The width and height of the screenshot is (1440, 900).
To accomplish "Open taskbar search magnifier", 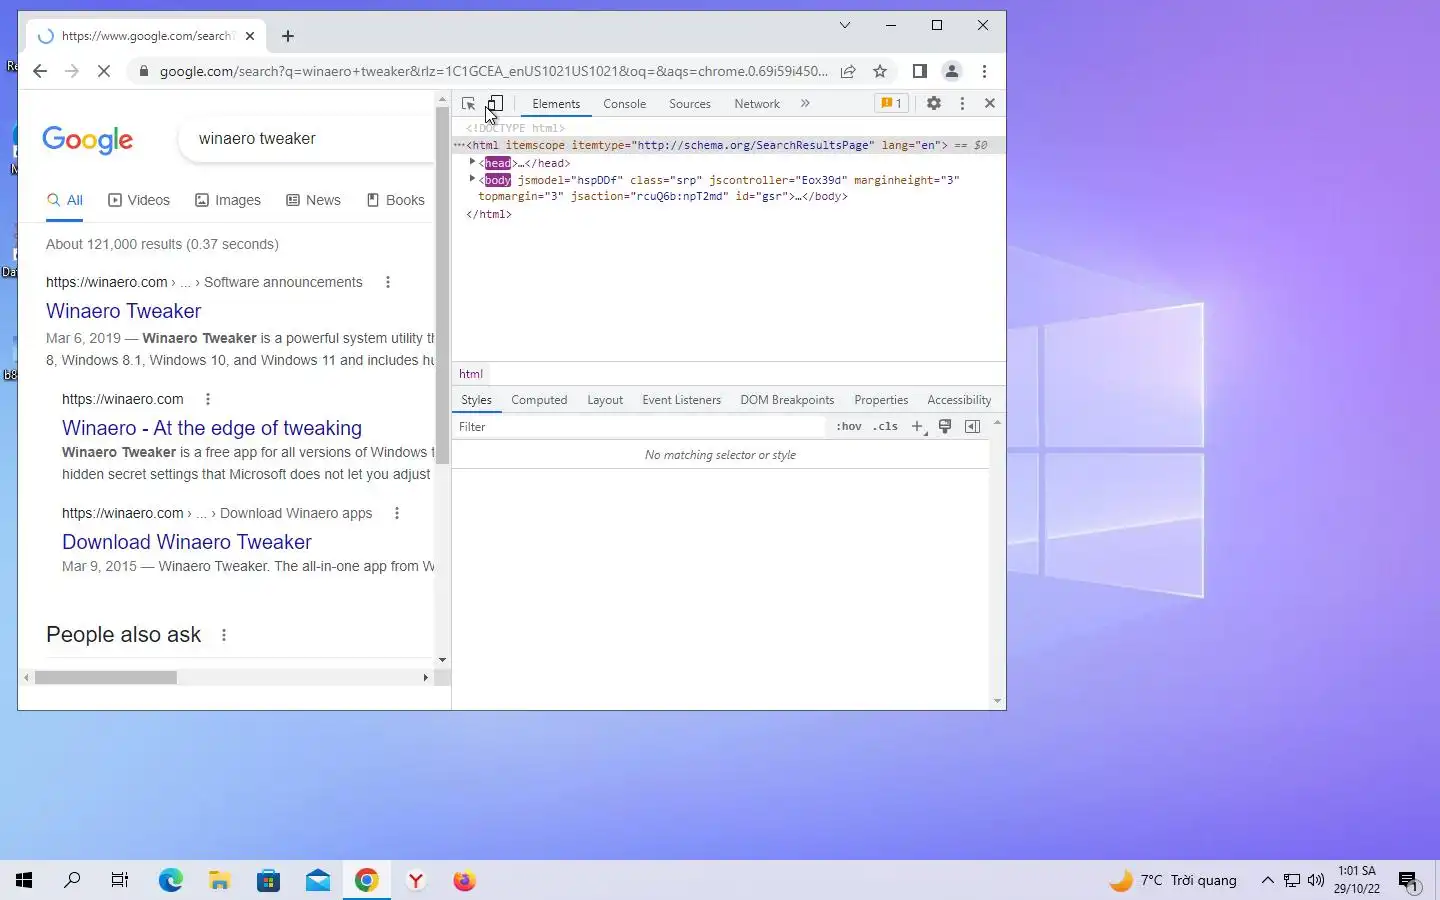I will (x=72, y=880).
